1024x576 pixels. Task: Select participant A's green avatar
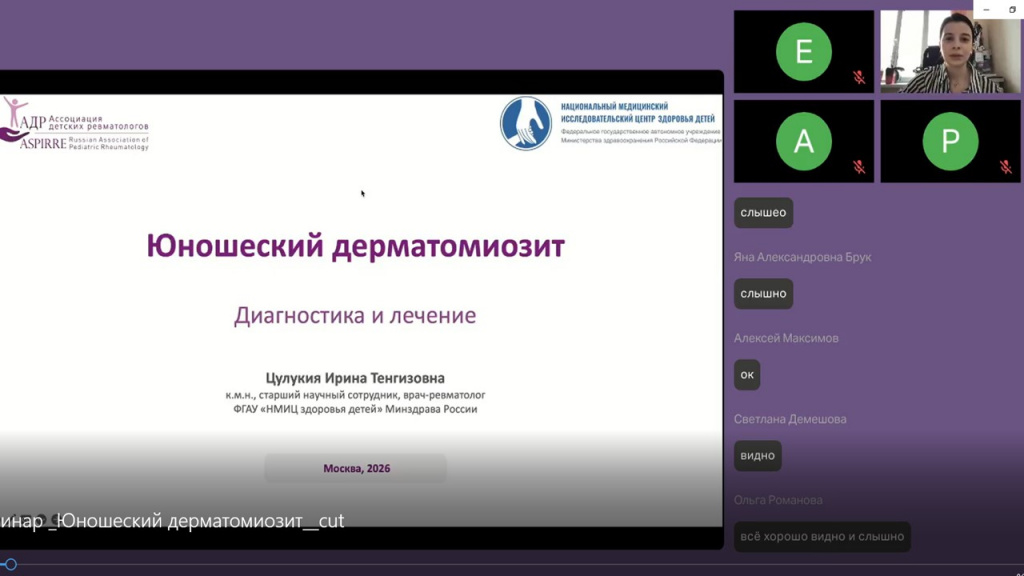[803, 141]
